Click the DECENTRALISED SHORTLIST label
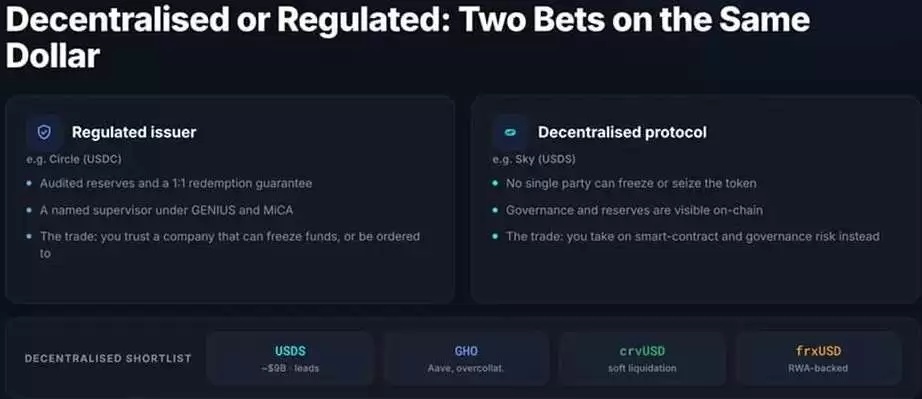Image resolution: width=922 pixels, height=399 pixels. pyautogui.click(x=108, y=358)
